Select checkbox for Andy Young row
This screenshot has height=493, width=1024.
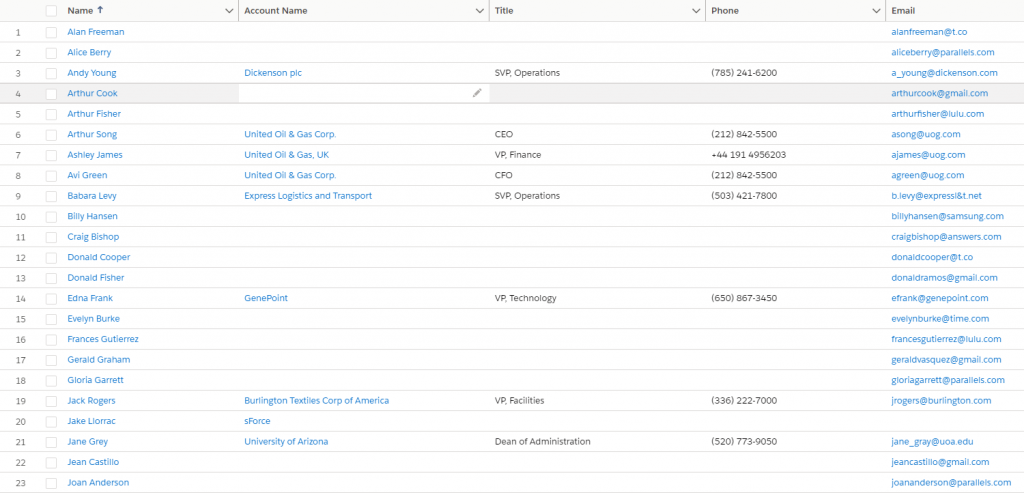51,73
